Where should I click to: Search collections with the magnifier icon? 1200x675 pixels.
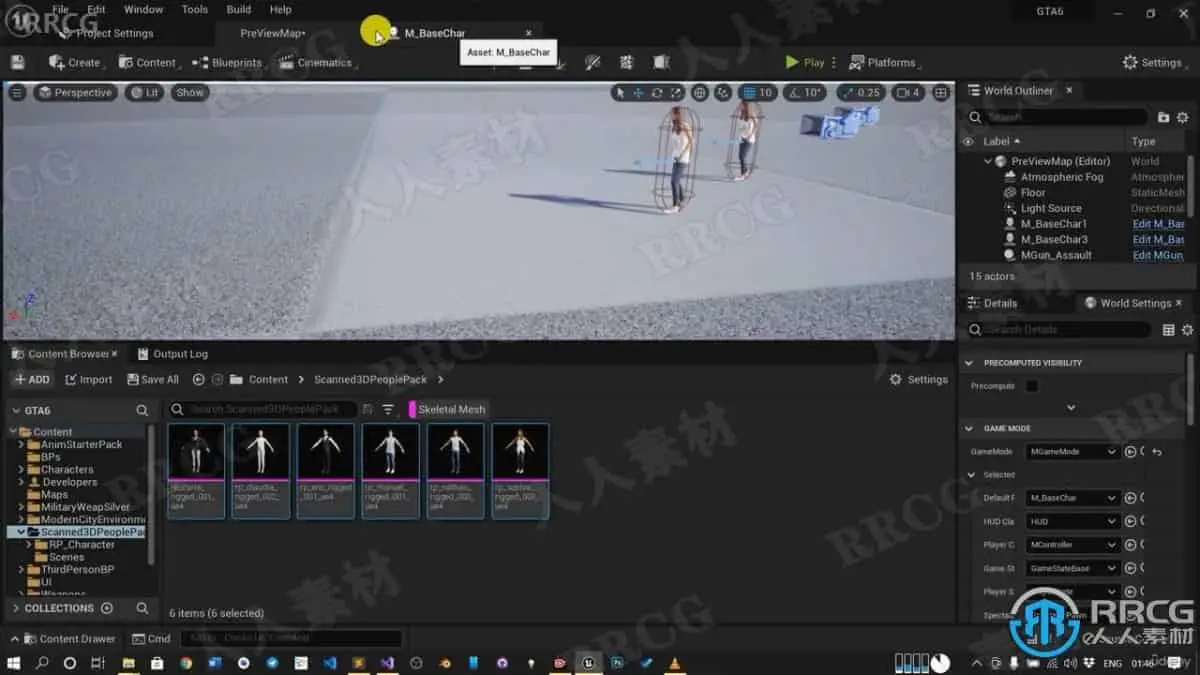pos(142,608)
